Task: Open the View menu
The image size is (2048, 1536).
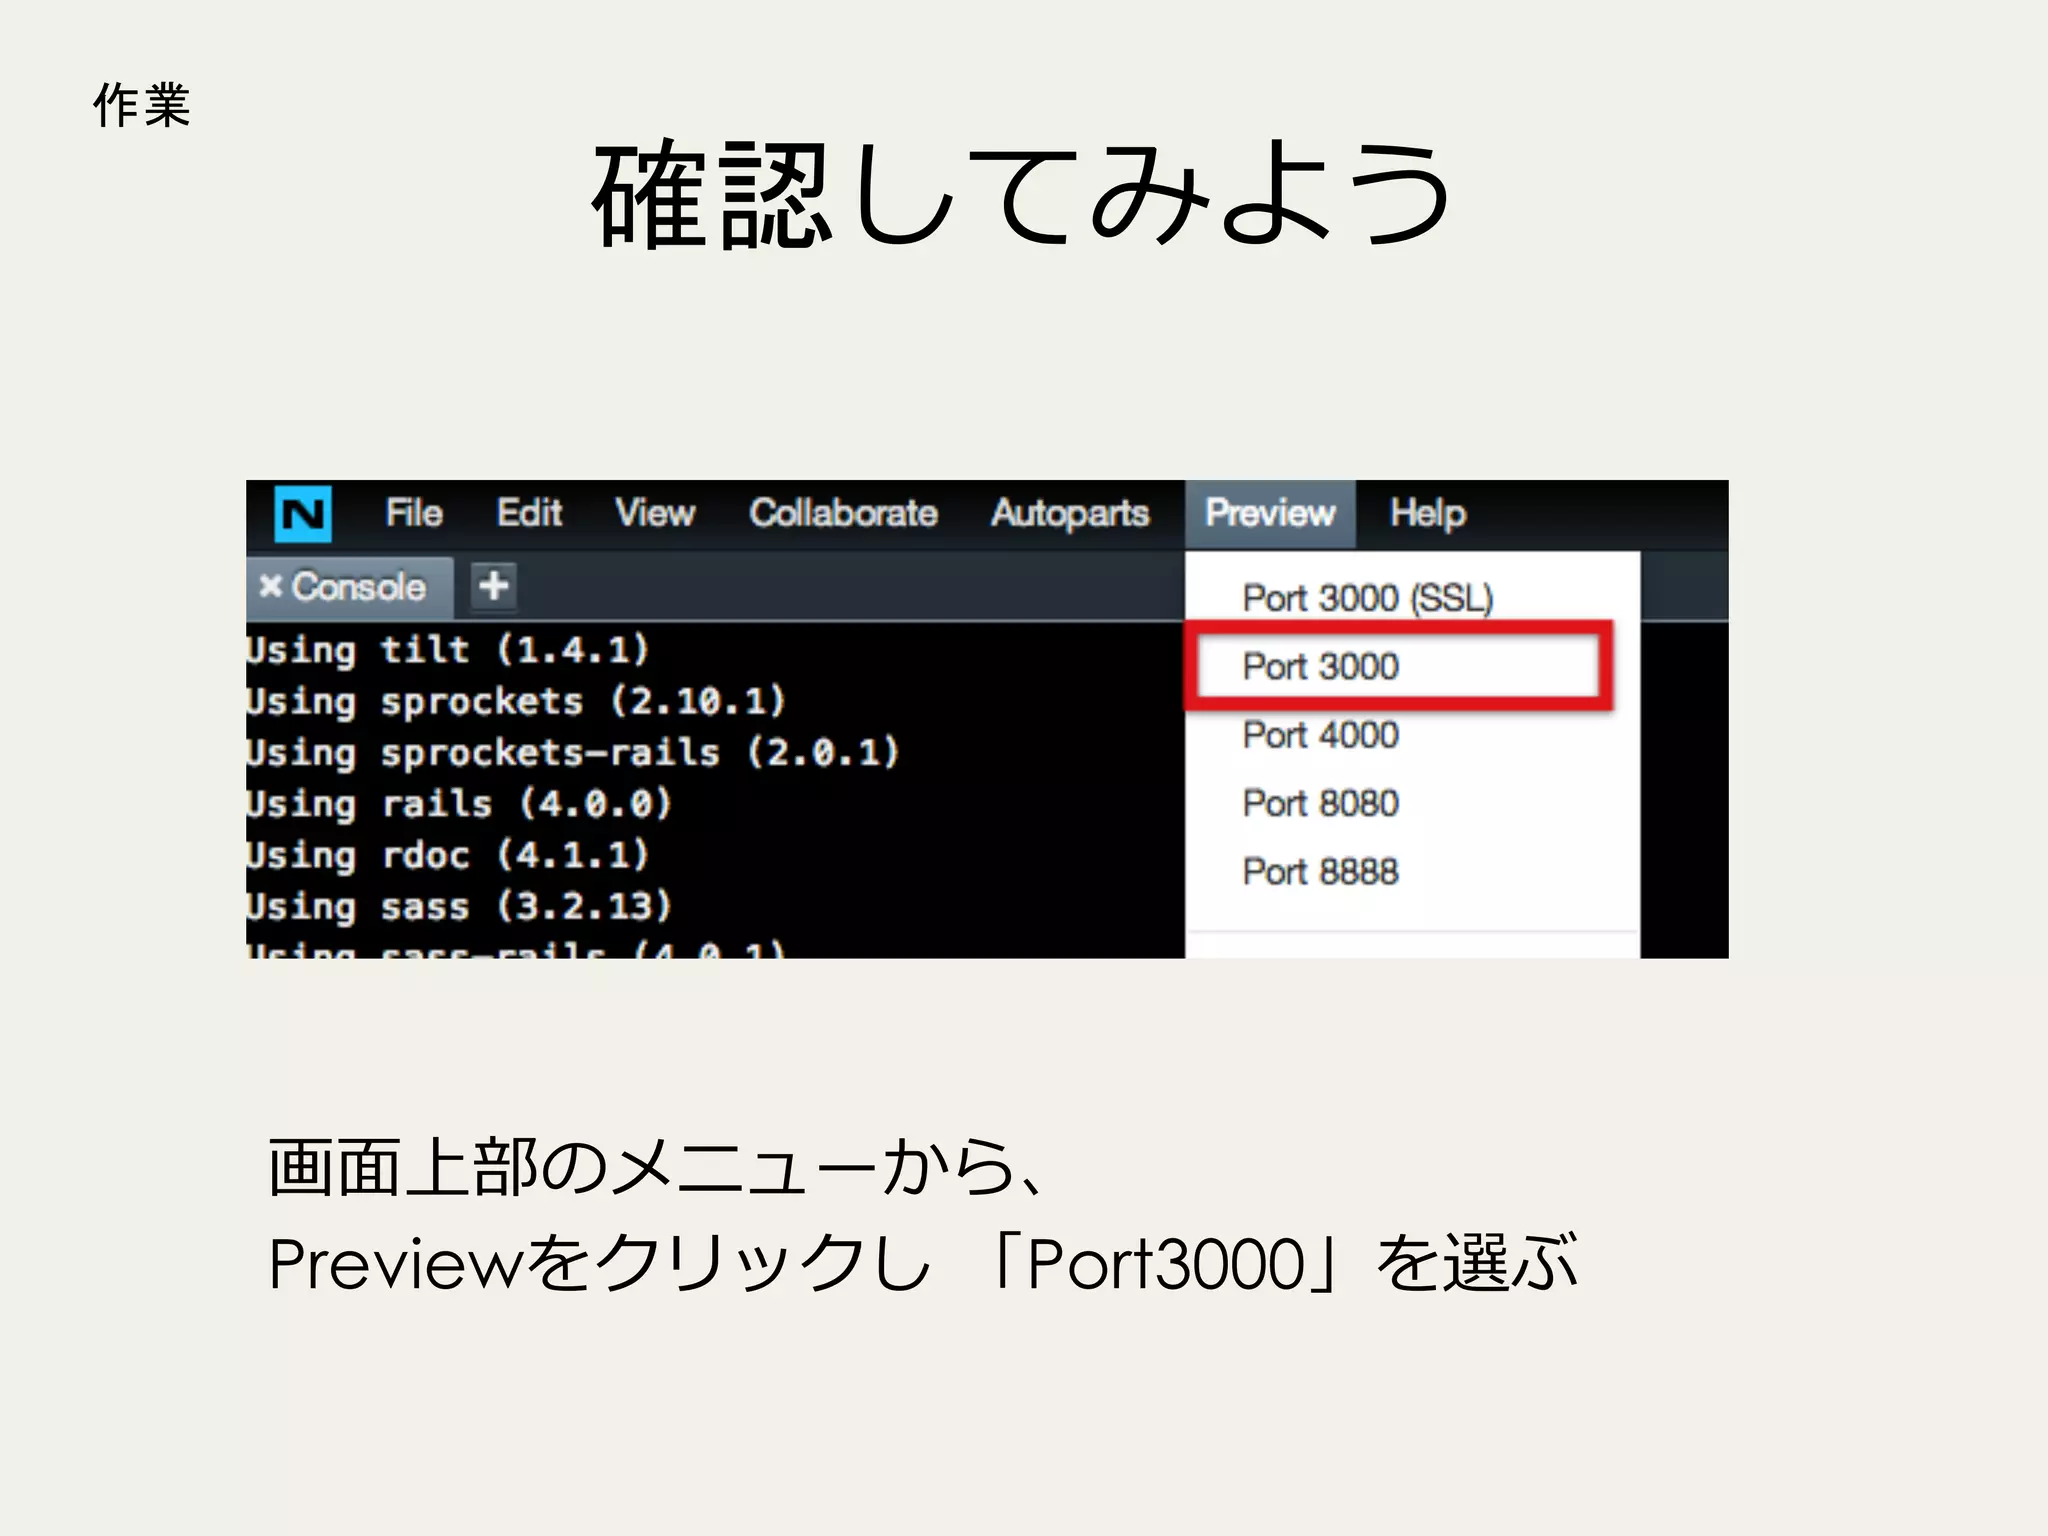Action: pyautogui.click(x=655, y=513)
